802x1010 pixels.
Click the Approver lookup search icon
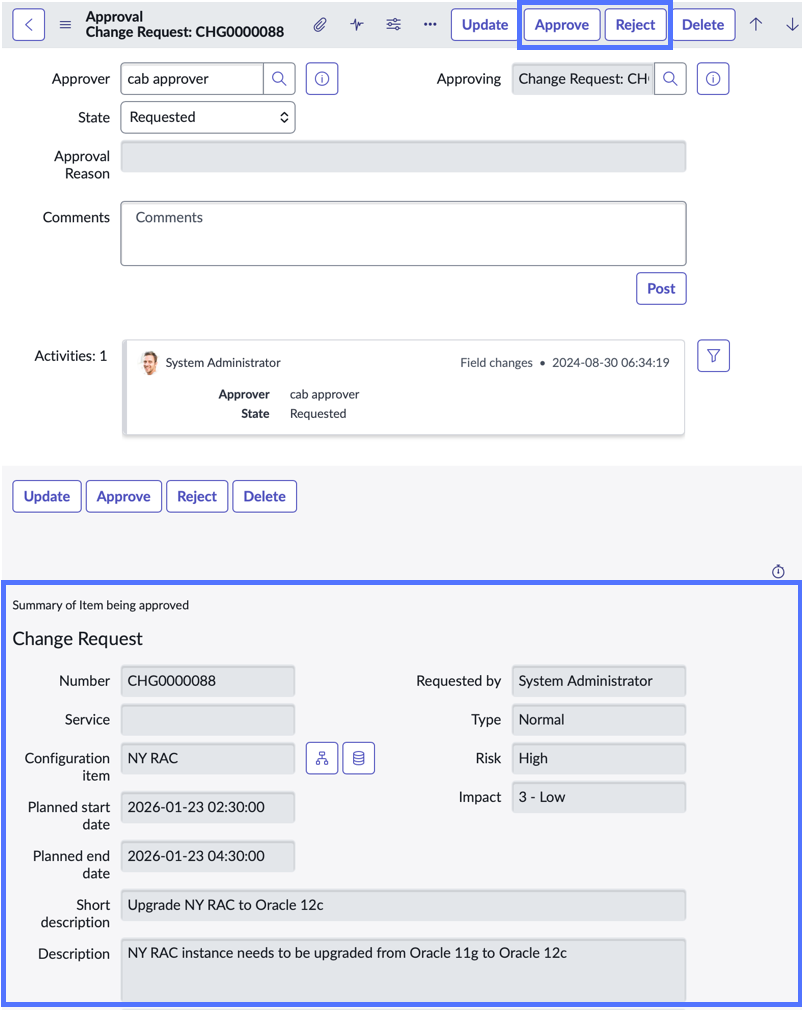click(x=279, y=79)
